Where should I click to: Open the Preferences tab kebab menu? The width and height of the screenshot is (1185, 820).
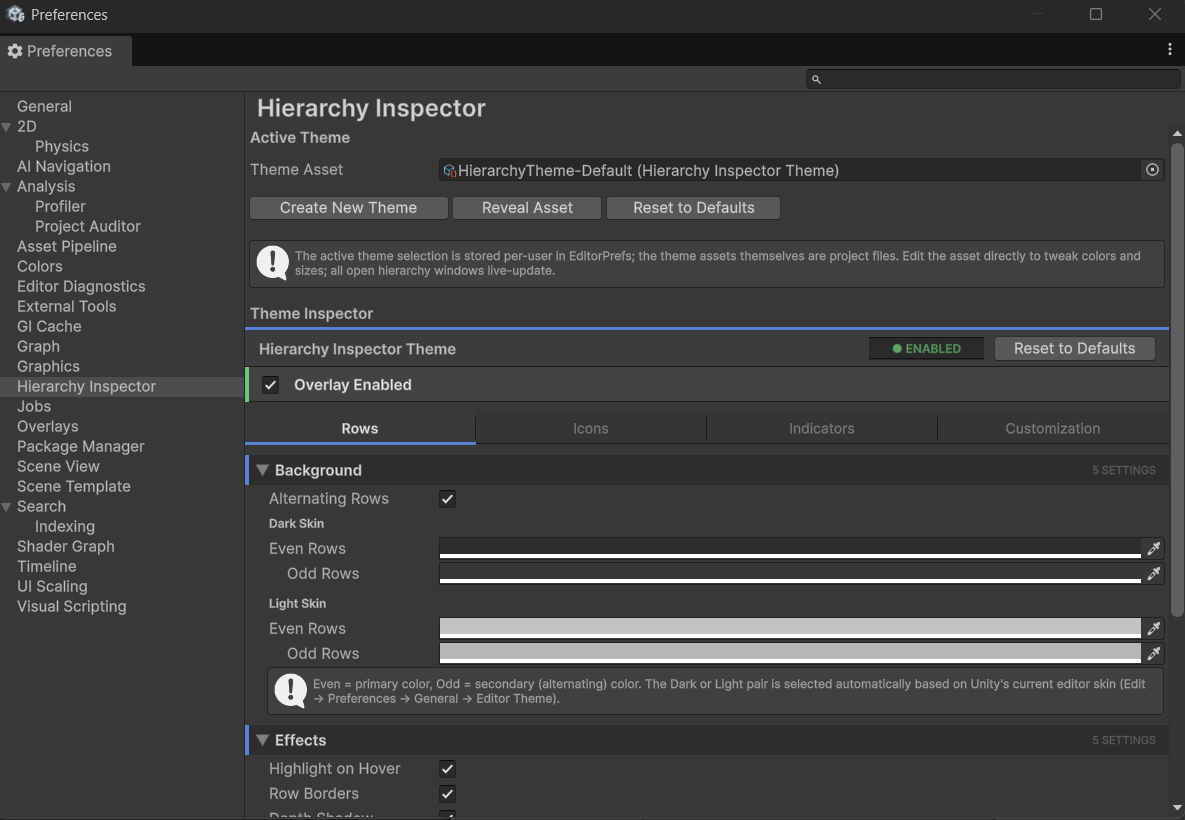coord(1170,50)
